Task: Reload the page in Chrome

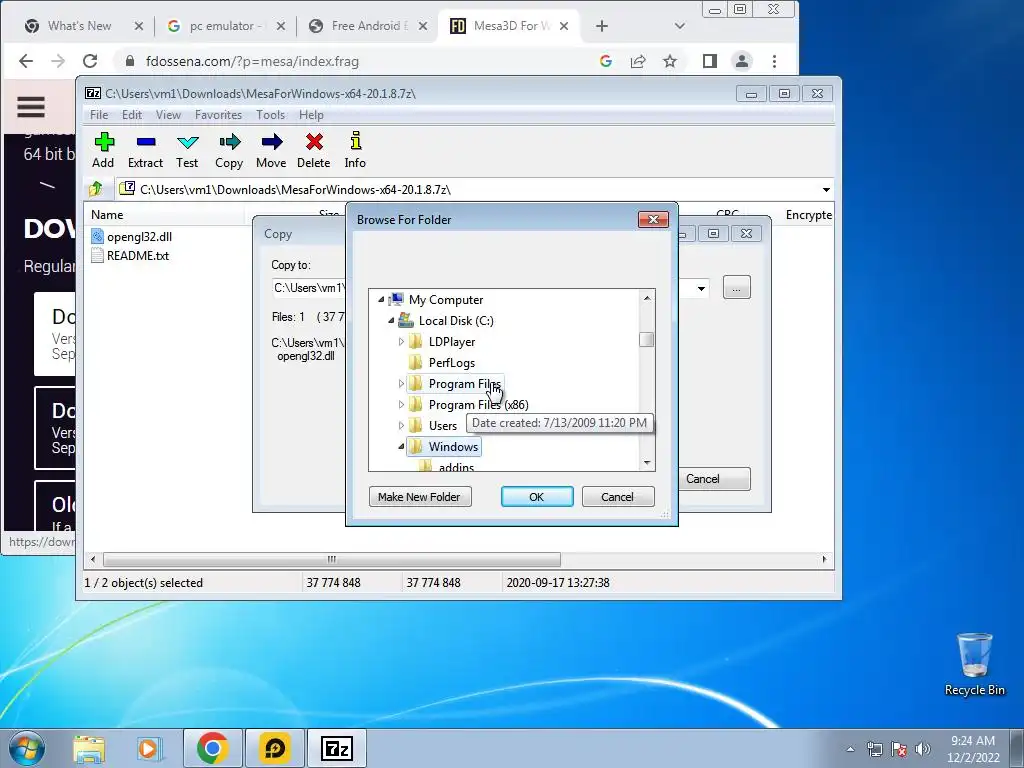Action: coord(90,61)
